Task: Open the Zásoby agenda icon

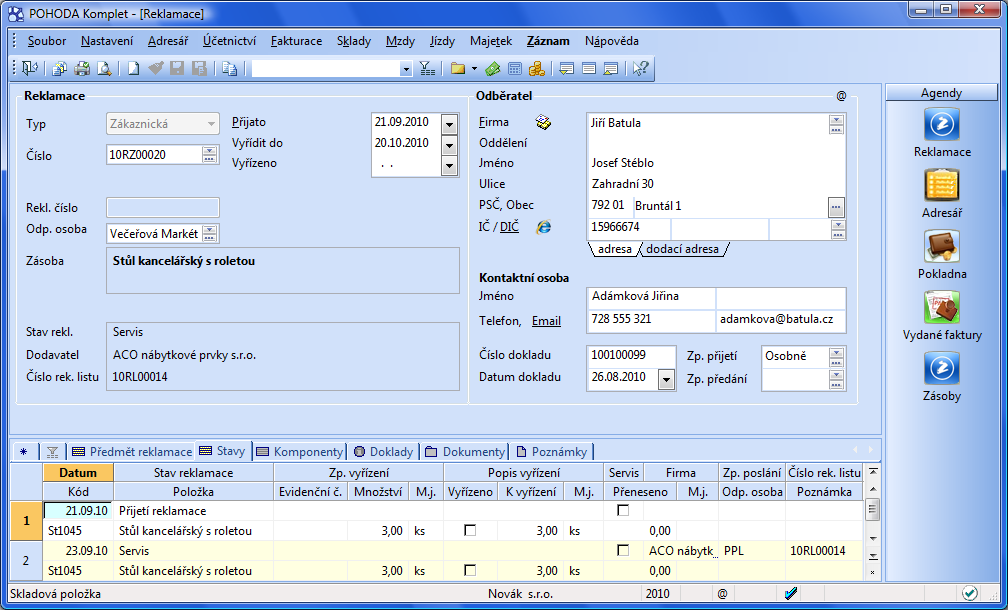Action: (942, 368)
